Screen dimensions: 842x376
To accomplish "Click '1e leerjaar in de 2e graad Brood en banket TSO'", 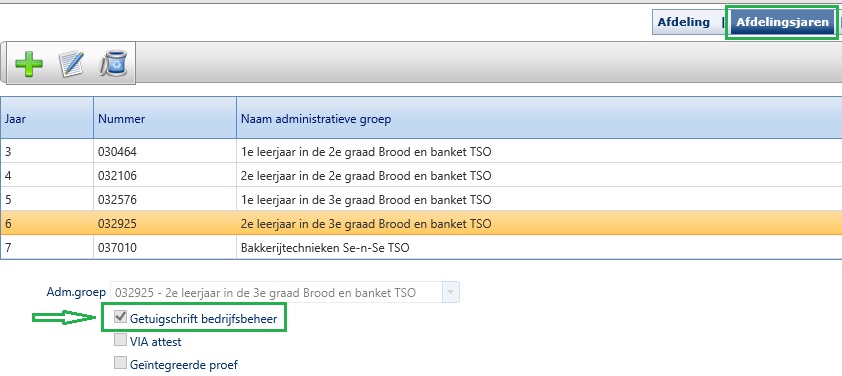I will click(x=366, y=152).
